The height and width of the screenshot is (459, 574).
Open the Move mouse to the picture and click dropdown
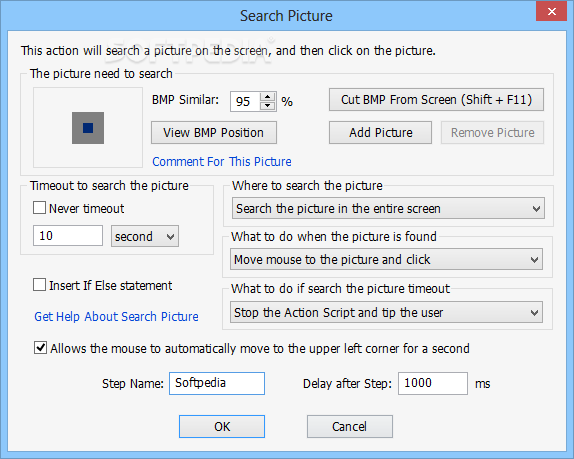(387, 260)
